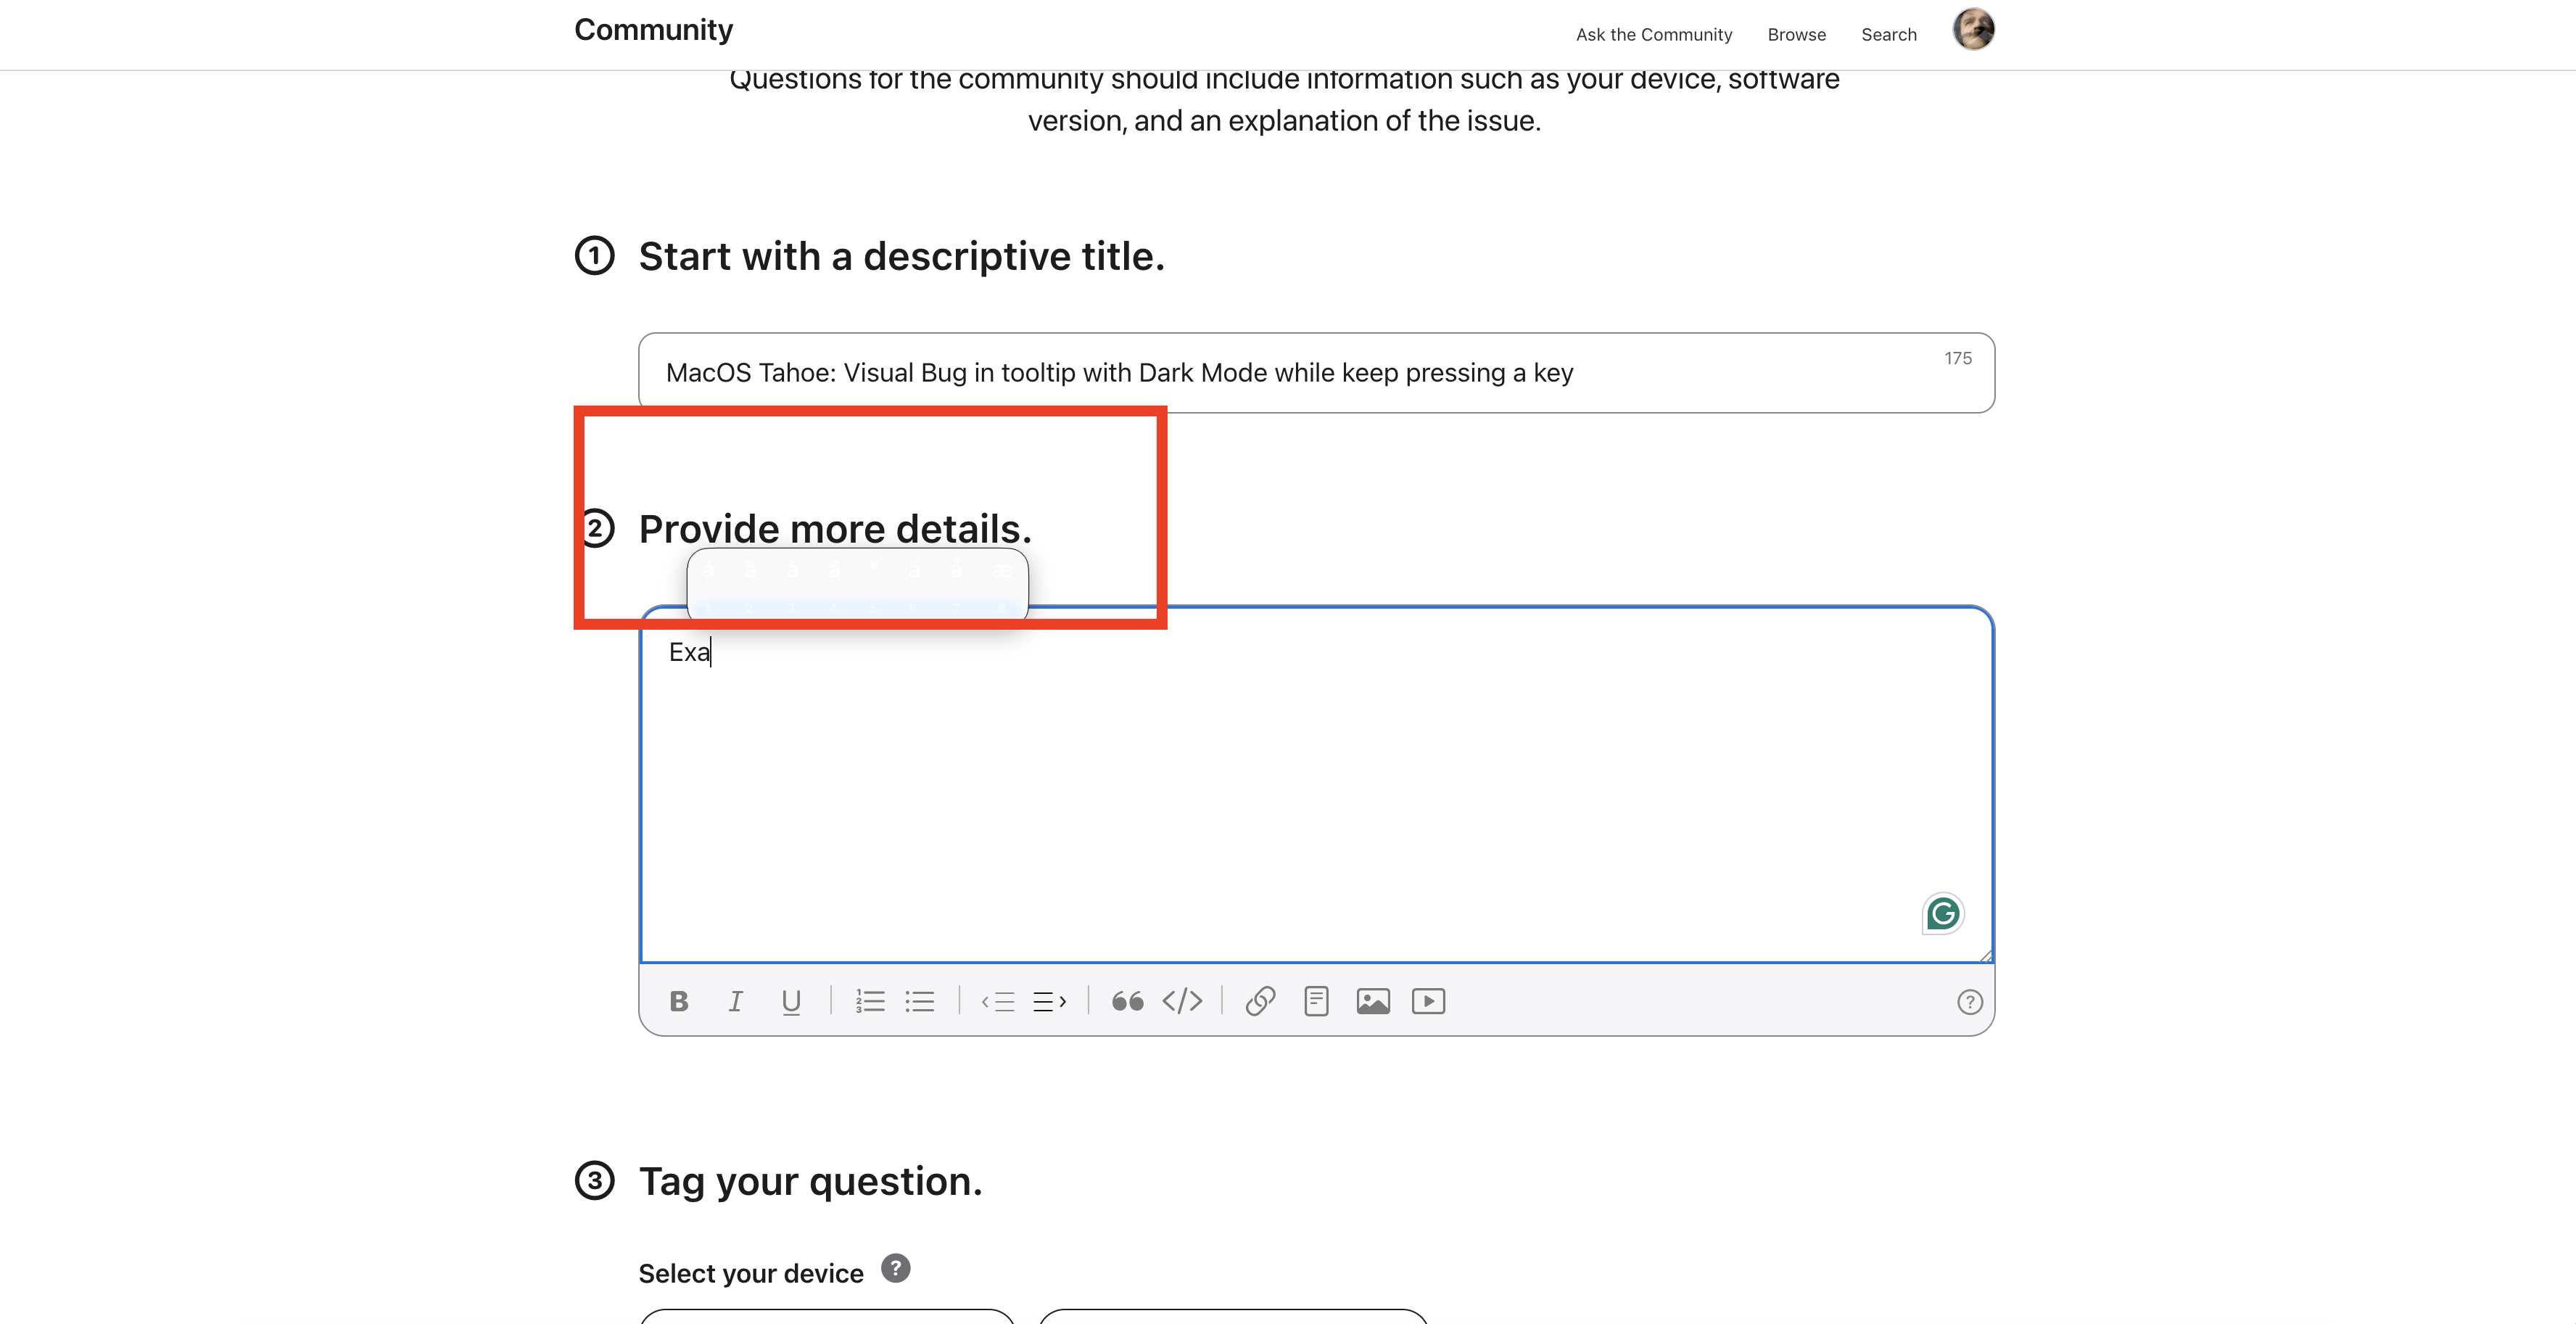Insert an image into the post
Viewport: 2576px width, 1324px height.
coord(1372,1001)
